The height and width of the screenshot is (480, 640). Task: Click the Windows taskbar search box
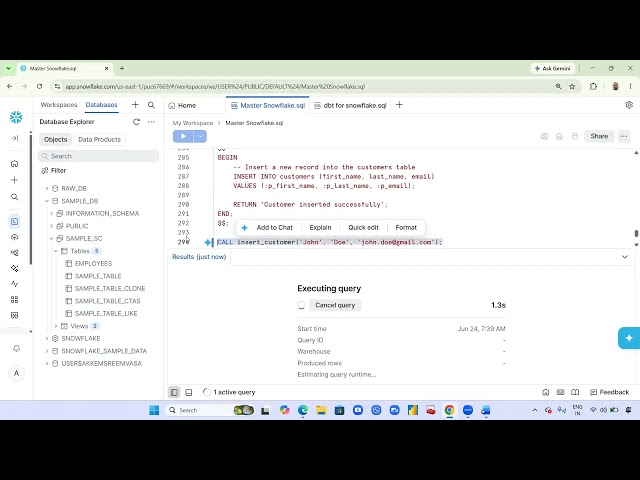210,410
